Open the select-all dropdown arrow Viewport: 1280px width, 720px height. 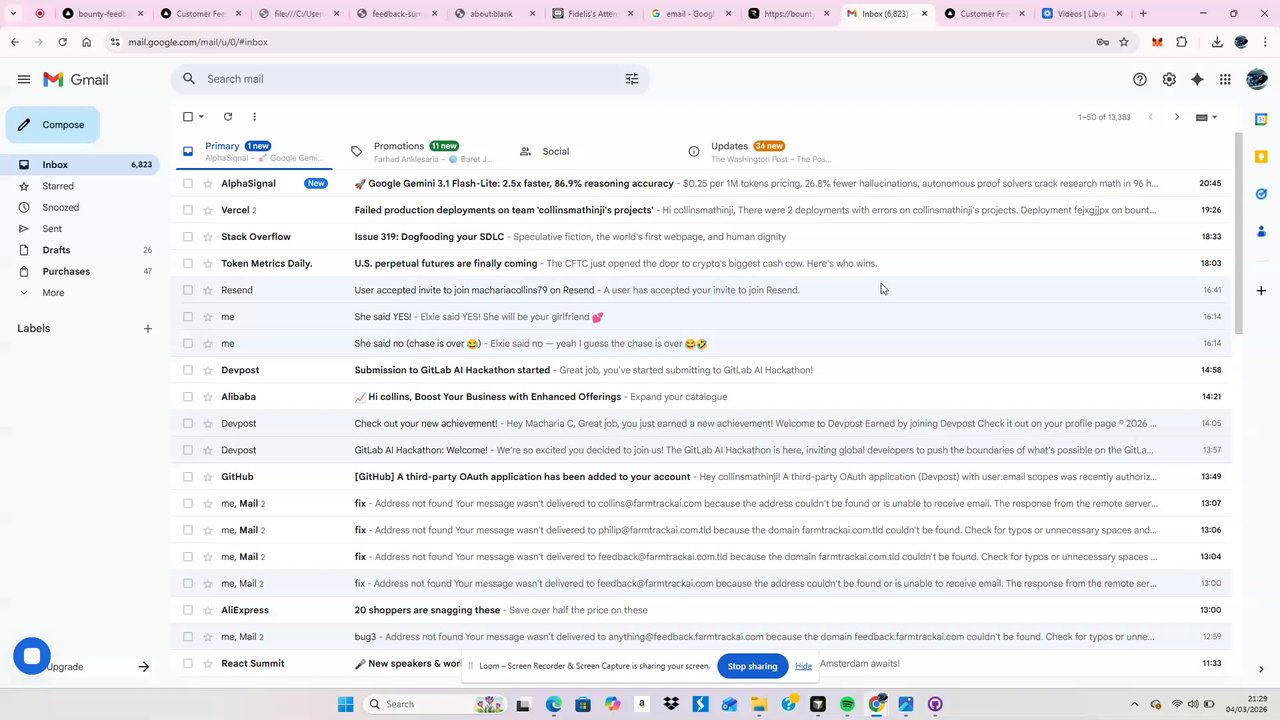tap(201, 117)
